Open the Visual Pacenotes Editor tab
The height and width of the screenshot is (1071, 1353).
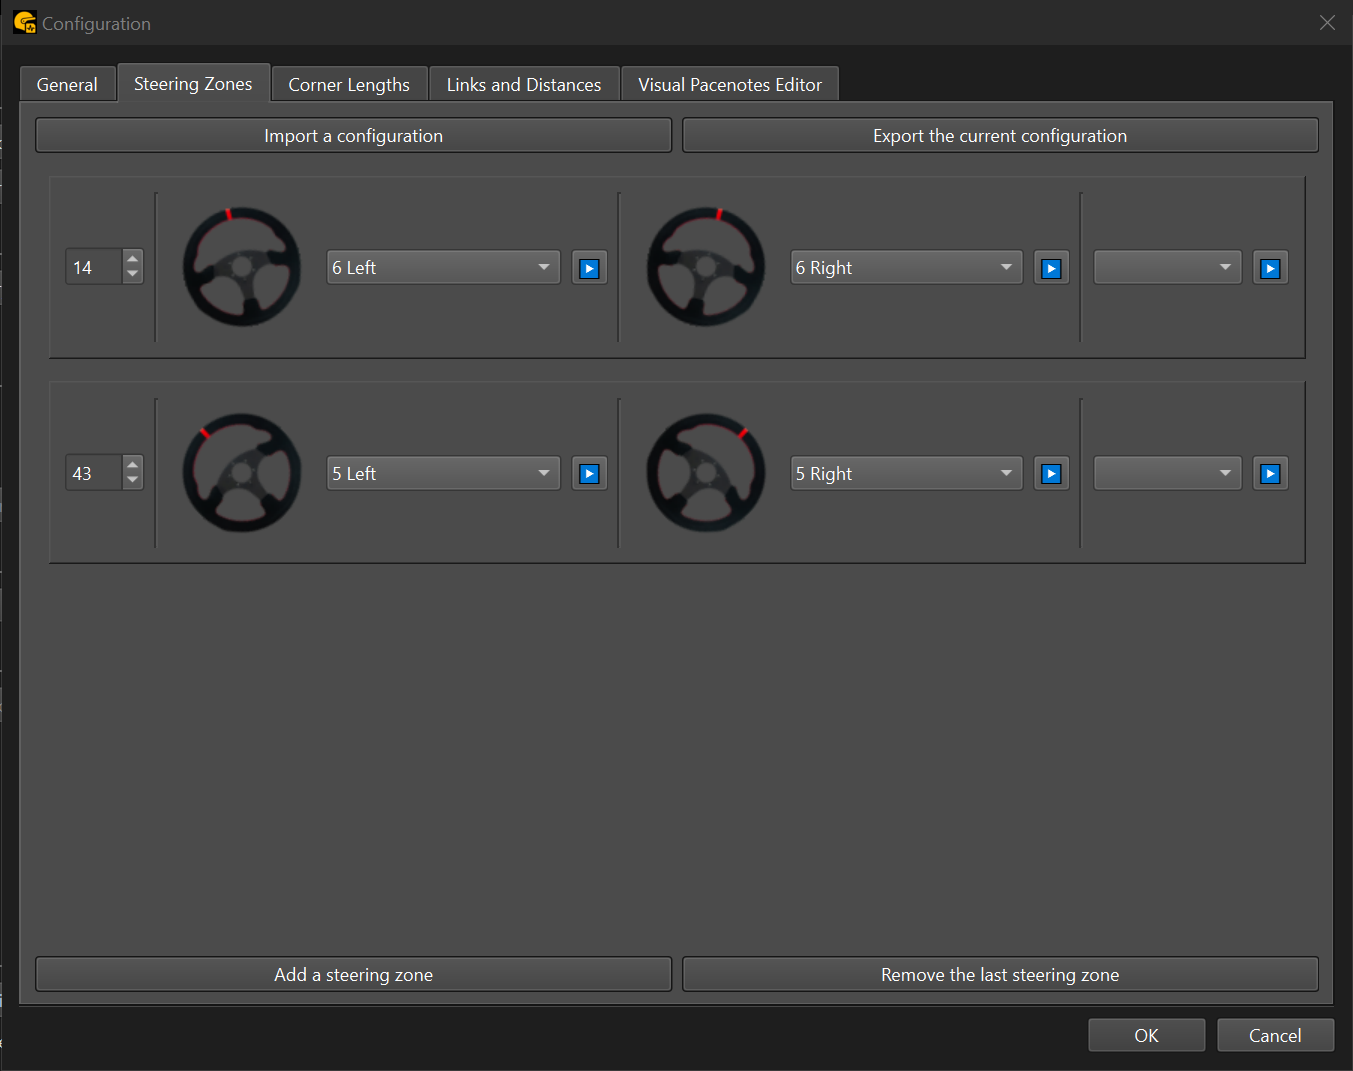(x=729, y=85)
